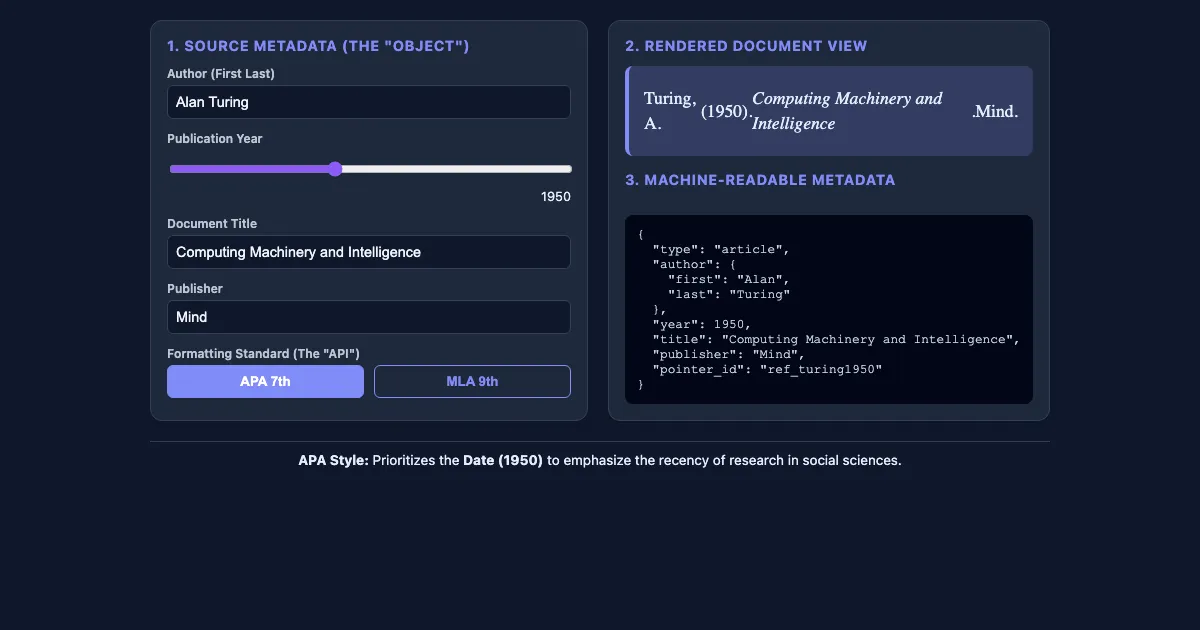Click 'Date (1950)' in the APA explanation

(x=503, y=461)
